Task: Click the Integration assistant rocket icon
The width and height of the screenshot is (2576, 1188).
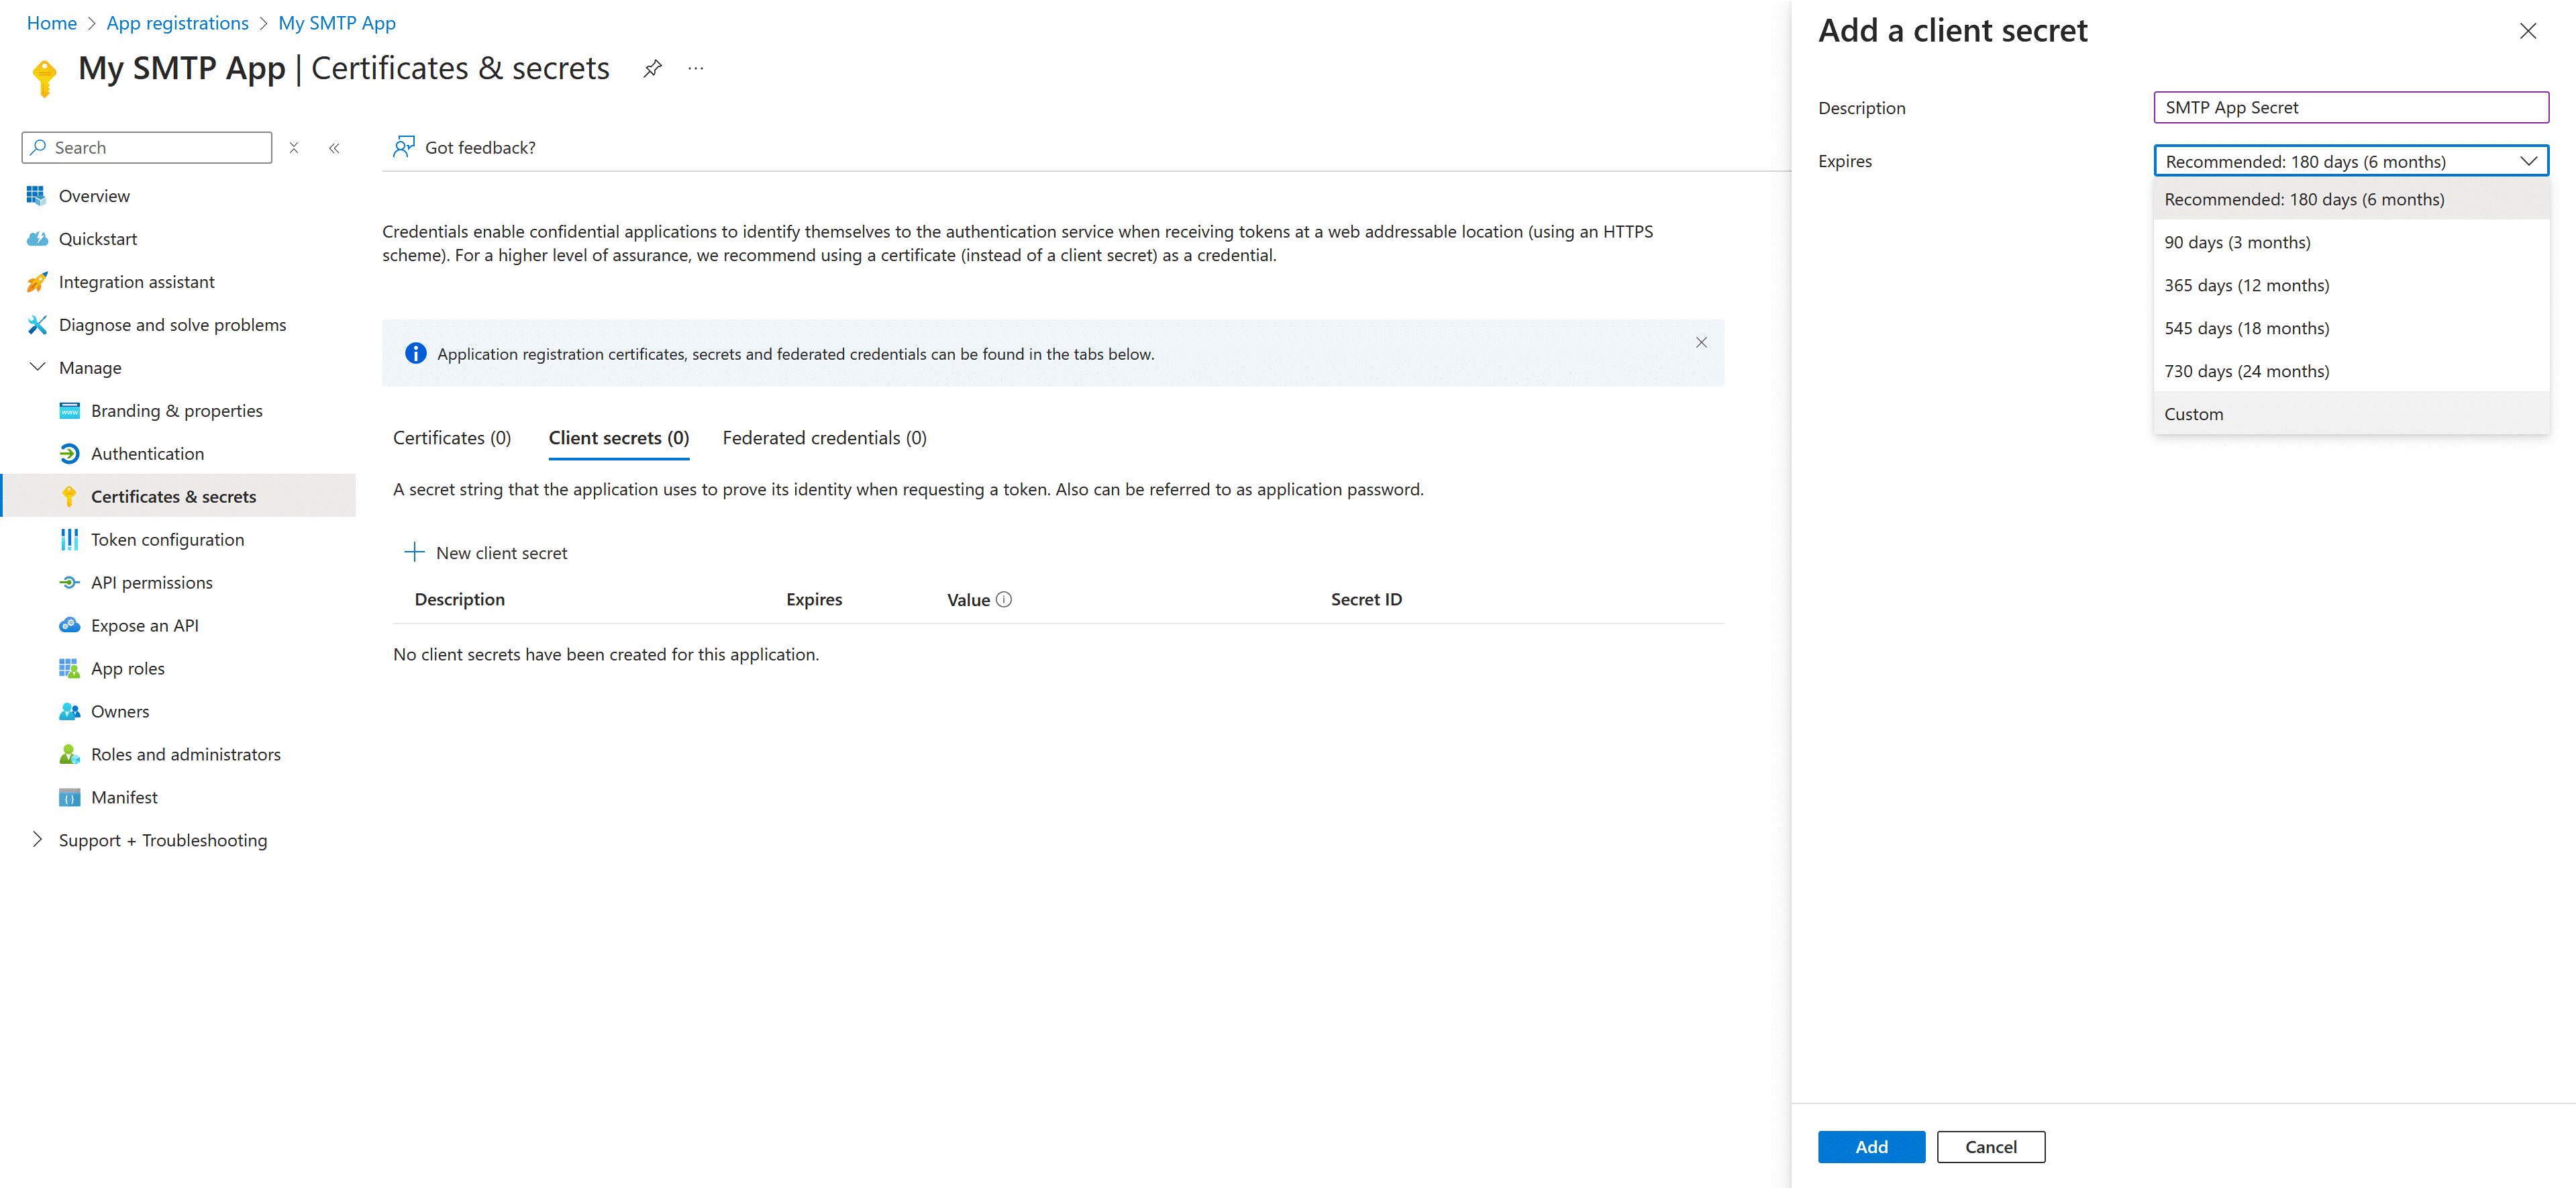Action: [x=37, y=282]
